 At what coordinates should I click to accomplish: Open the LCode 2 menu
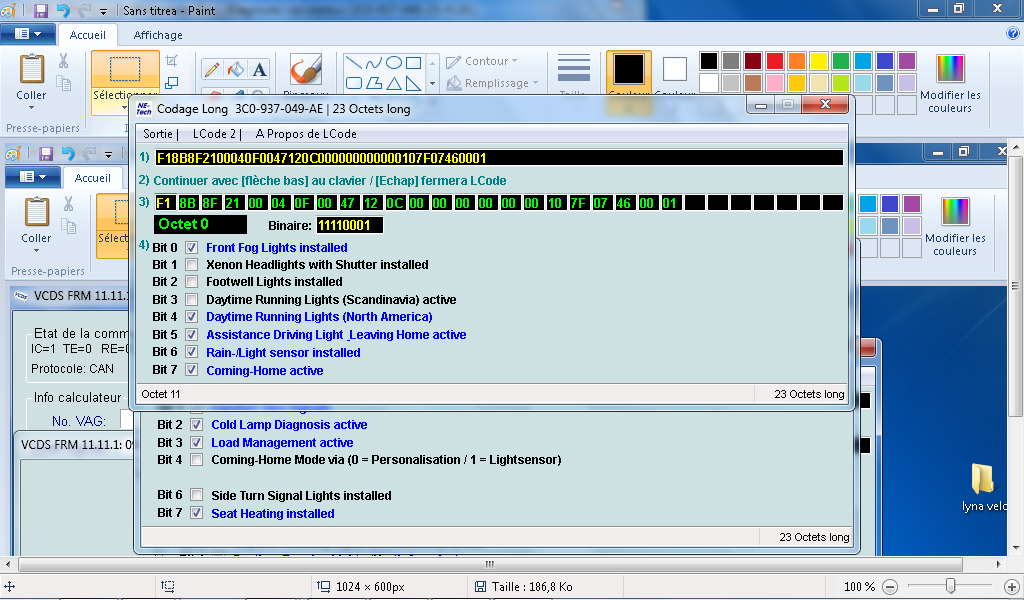214,134
